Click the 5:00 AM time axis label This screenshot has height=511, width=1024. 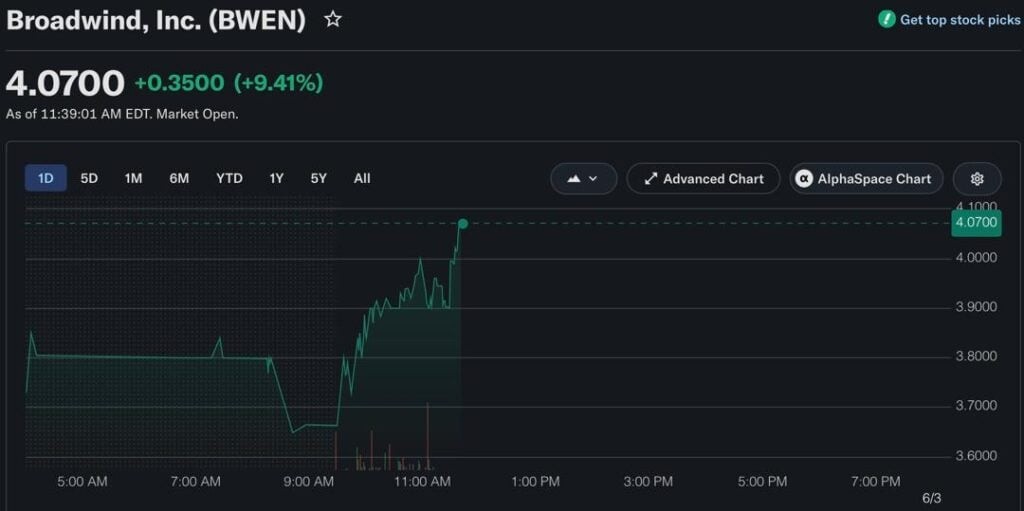pos(82,482)
